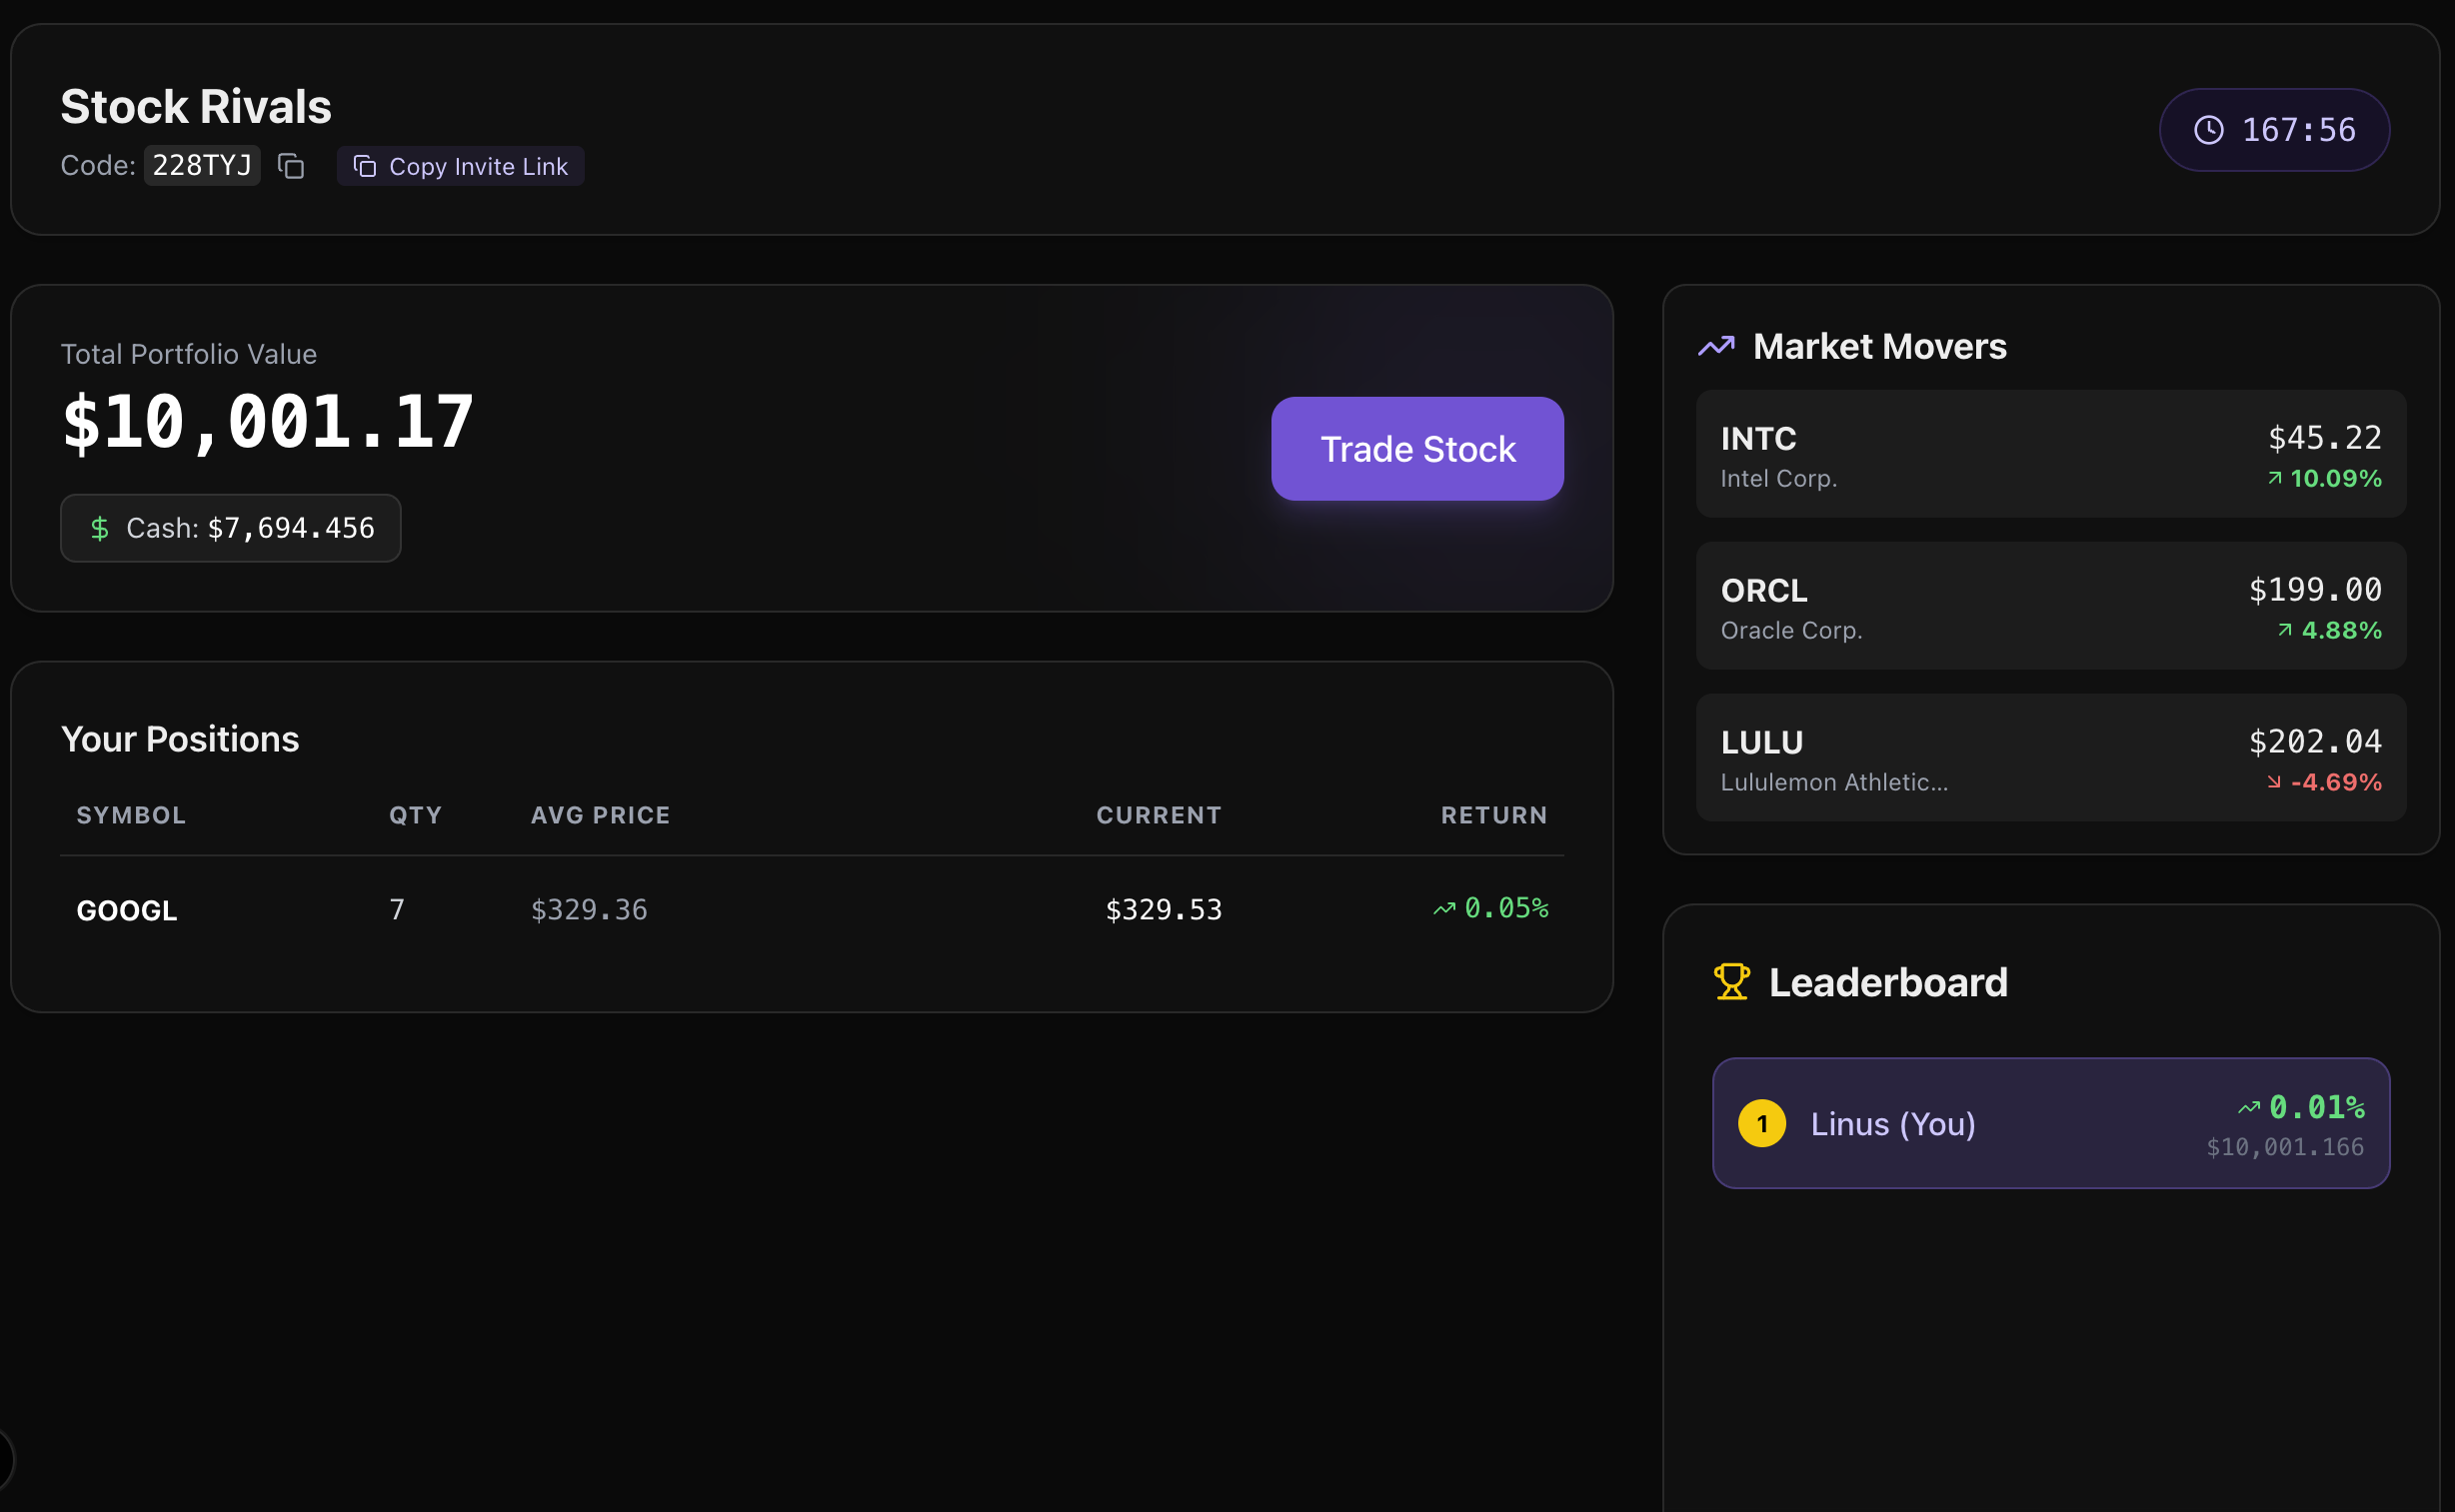Click Copy Invite Link
Image resolution: width=2455 pixels, height=1512 pixels.
pos(460,166)
